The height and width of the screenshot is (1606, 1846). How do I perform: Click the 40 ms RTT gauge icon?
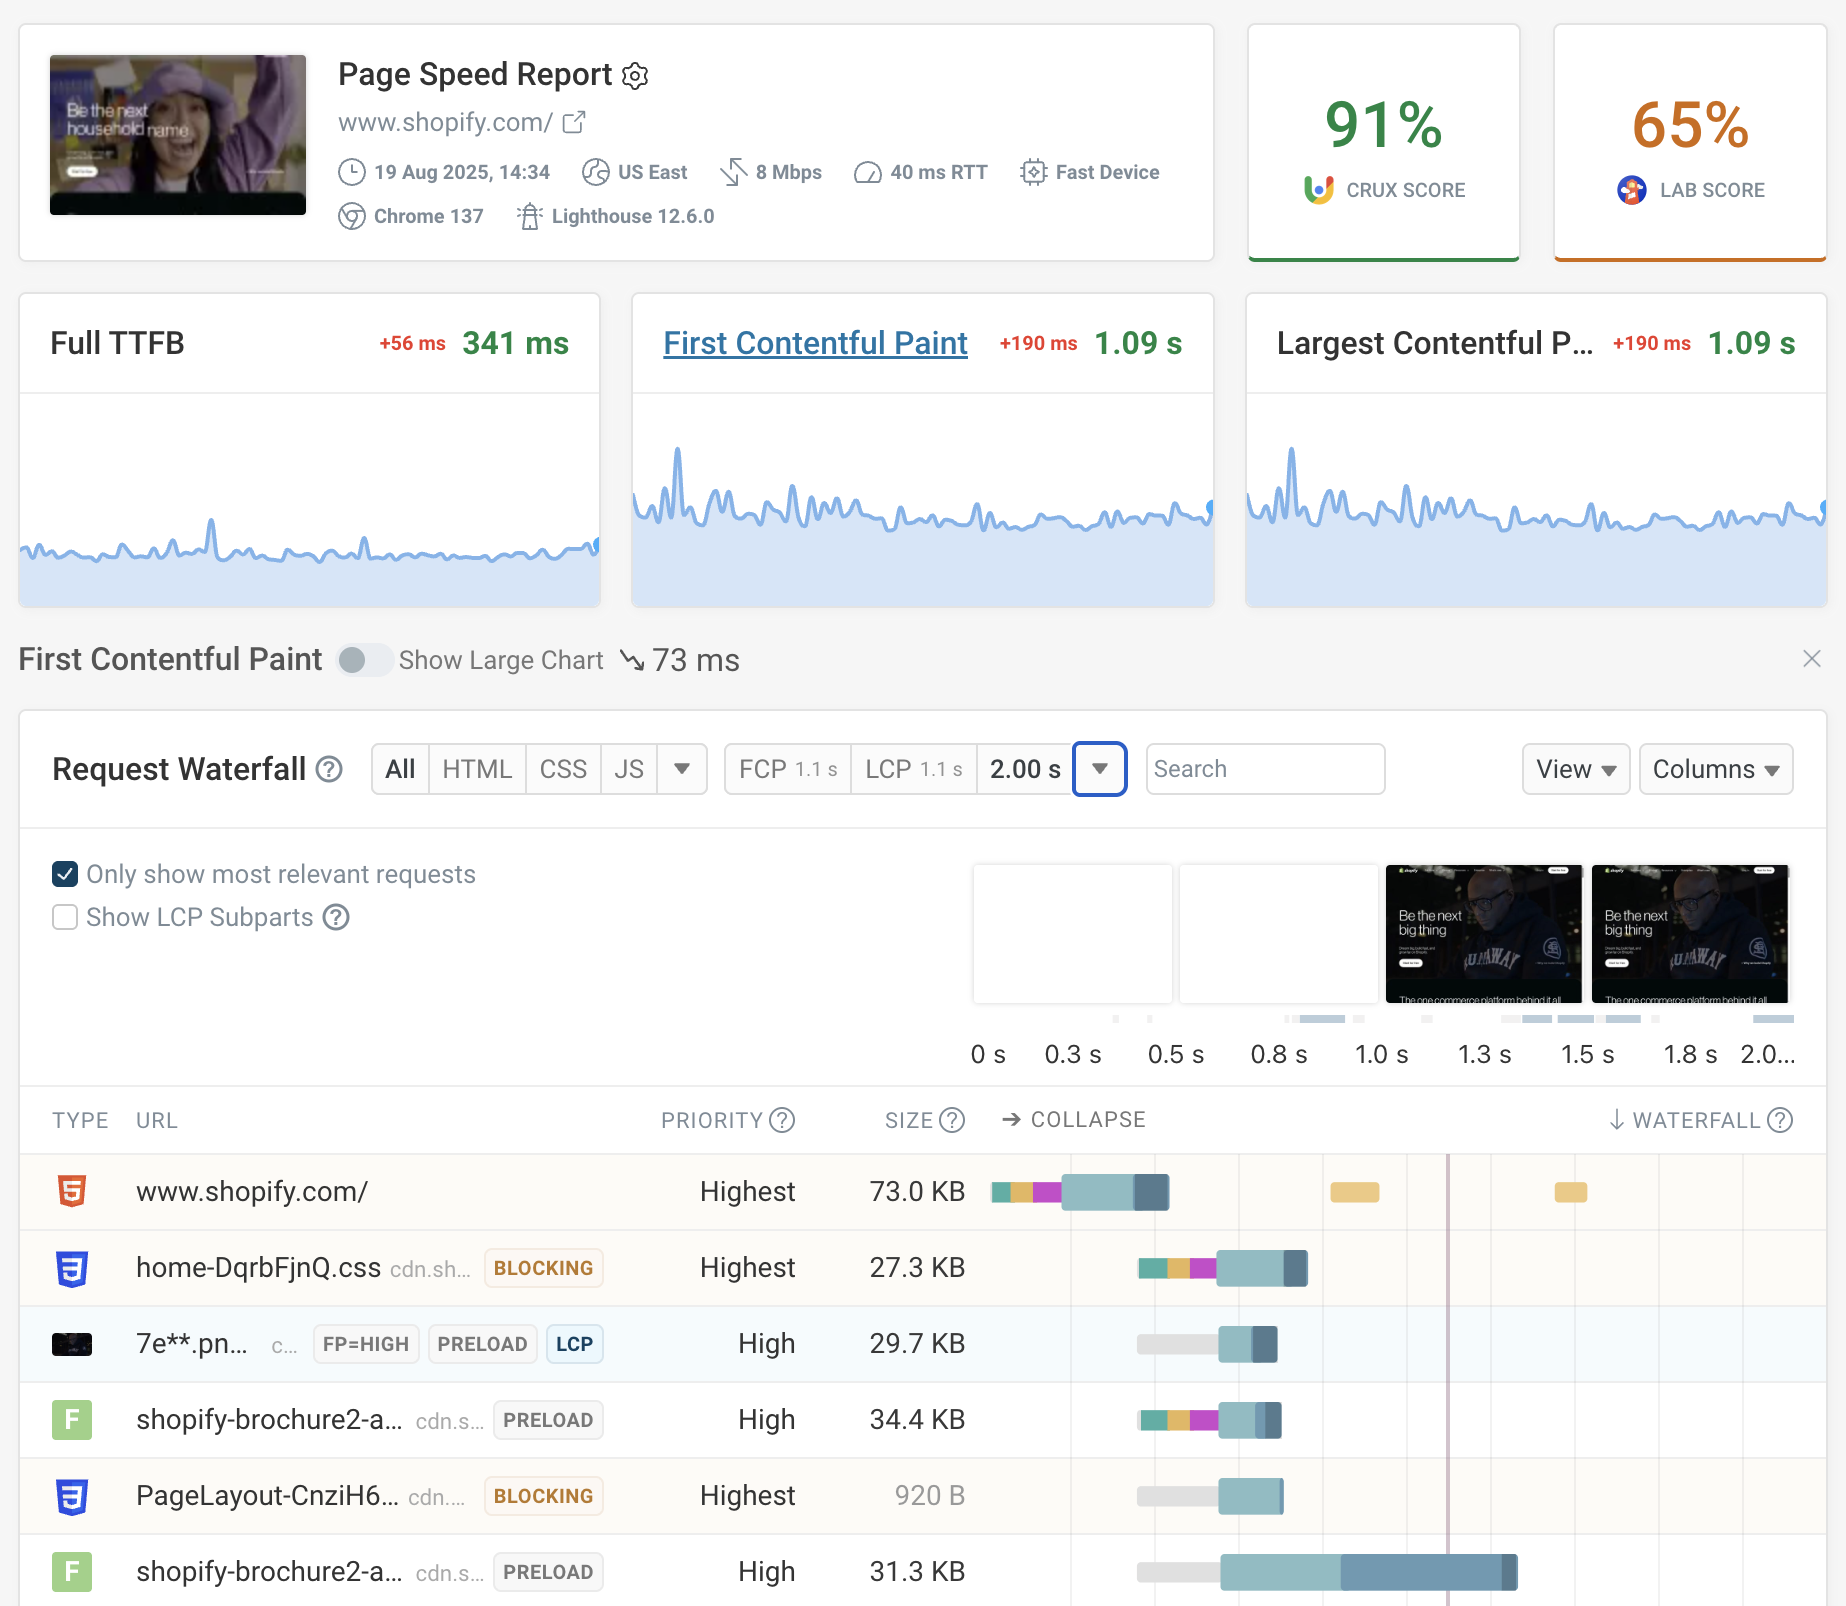(868, 172)
